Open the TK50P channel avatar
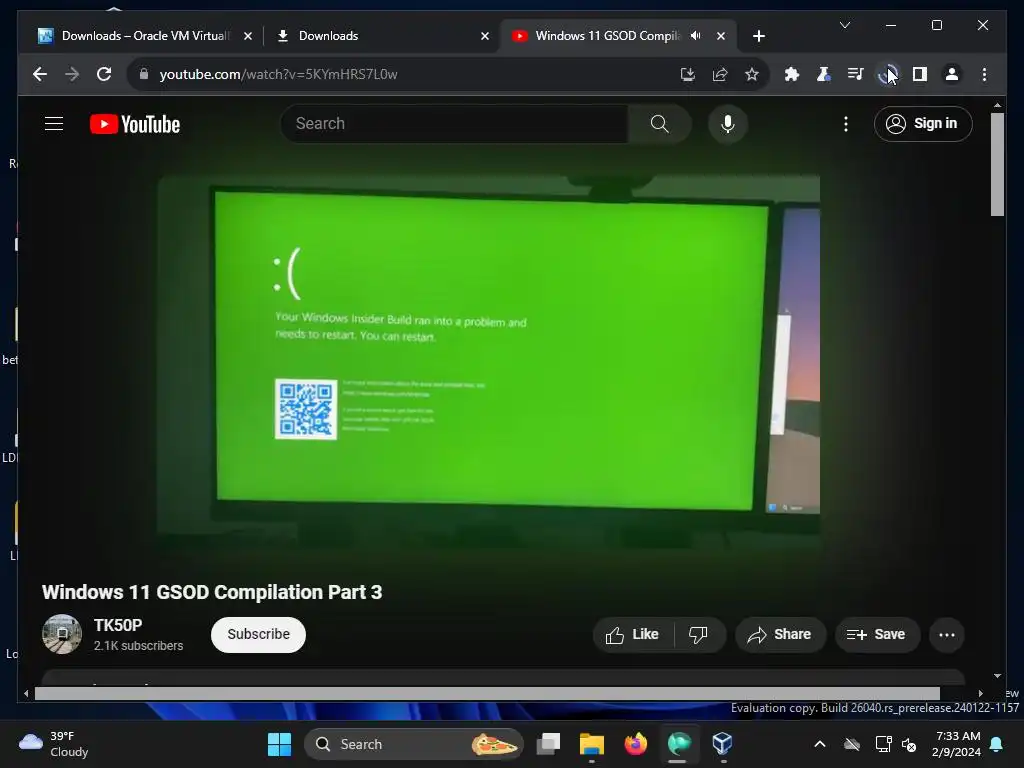 62,634
